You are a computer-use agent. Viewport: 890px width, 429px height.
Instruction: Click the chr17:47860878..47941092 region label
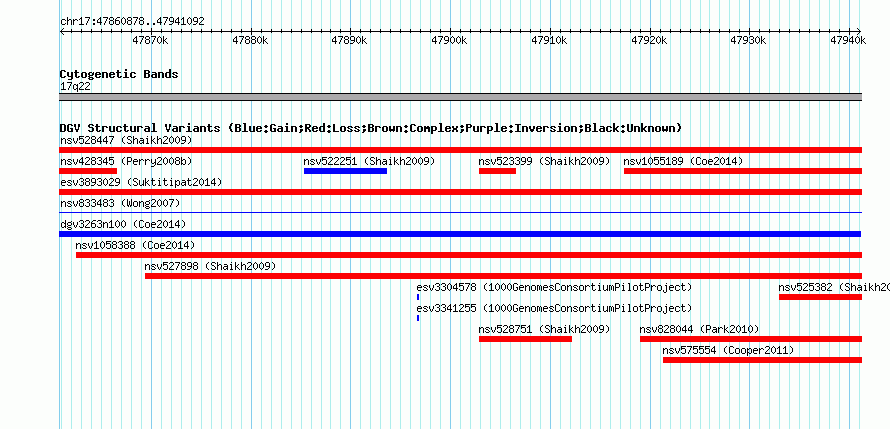(132, 21)
